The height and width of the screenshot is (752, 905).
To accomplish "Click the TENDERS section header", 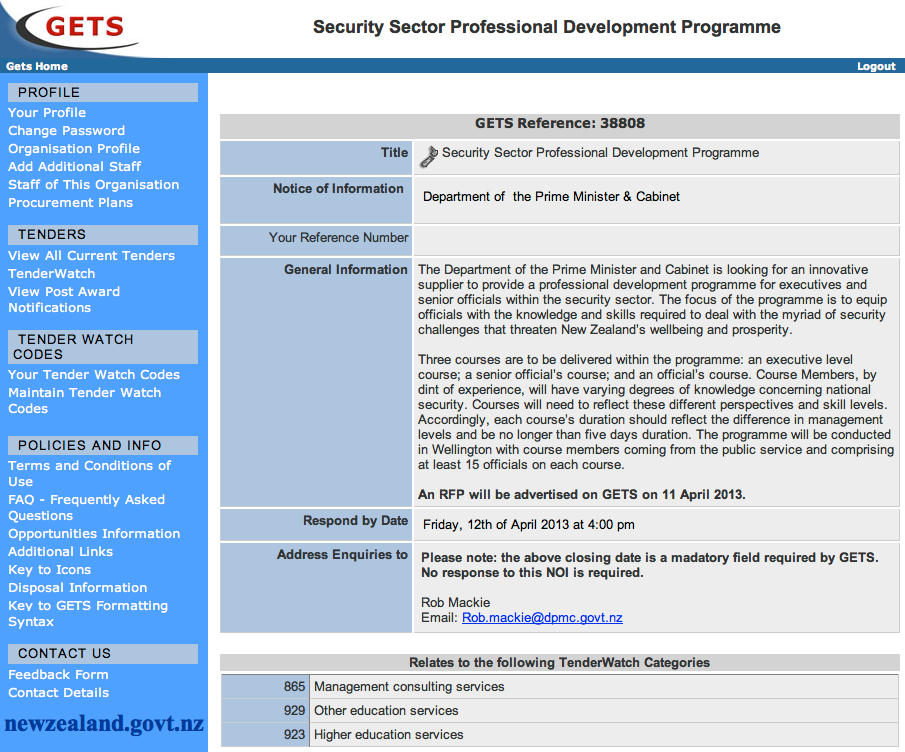I will coord(103,234).
